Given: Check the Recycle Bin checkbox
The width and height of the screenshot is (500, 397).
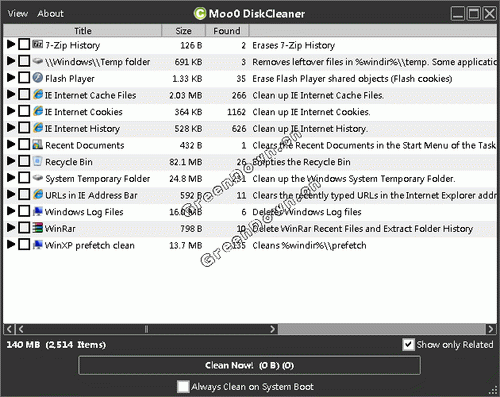Looking at the screenshot, I should click(x=24, y=161).
